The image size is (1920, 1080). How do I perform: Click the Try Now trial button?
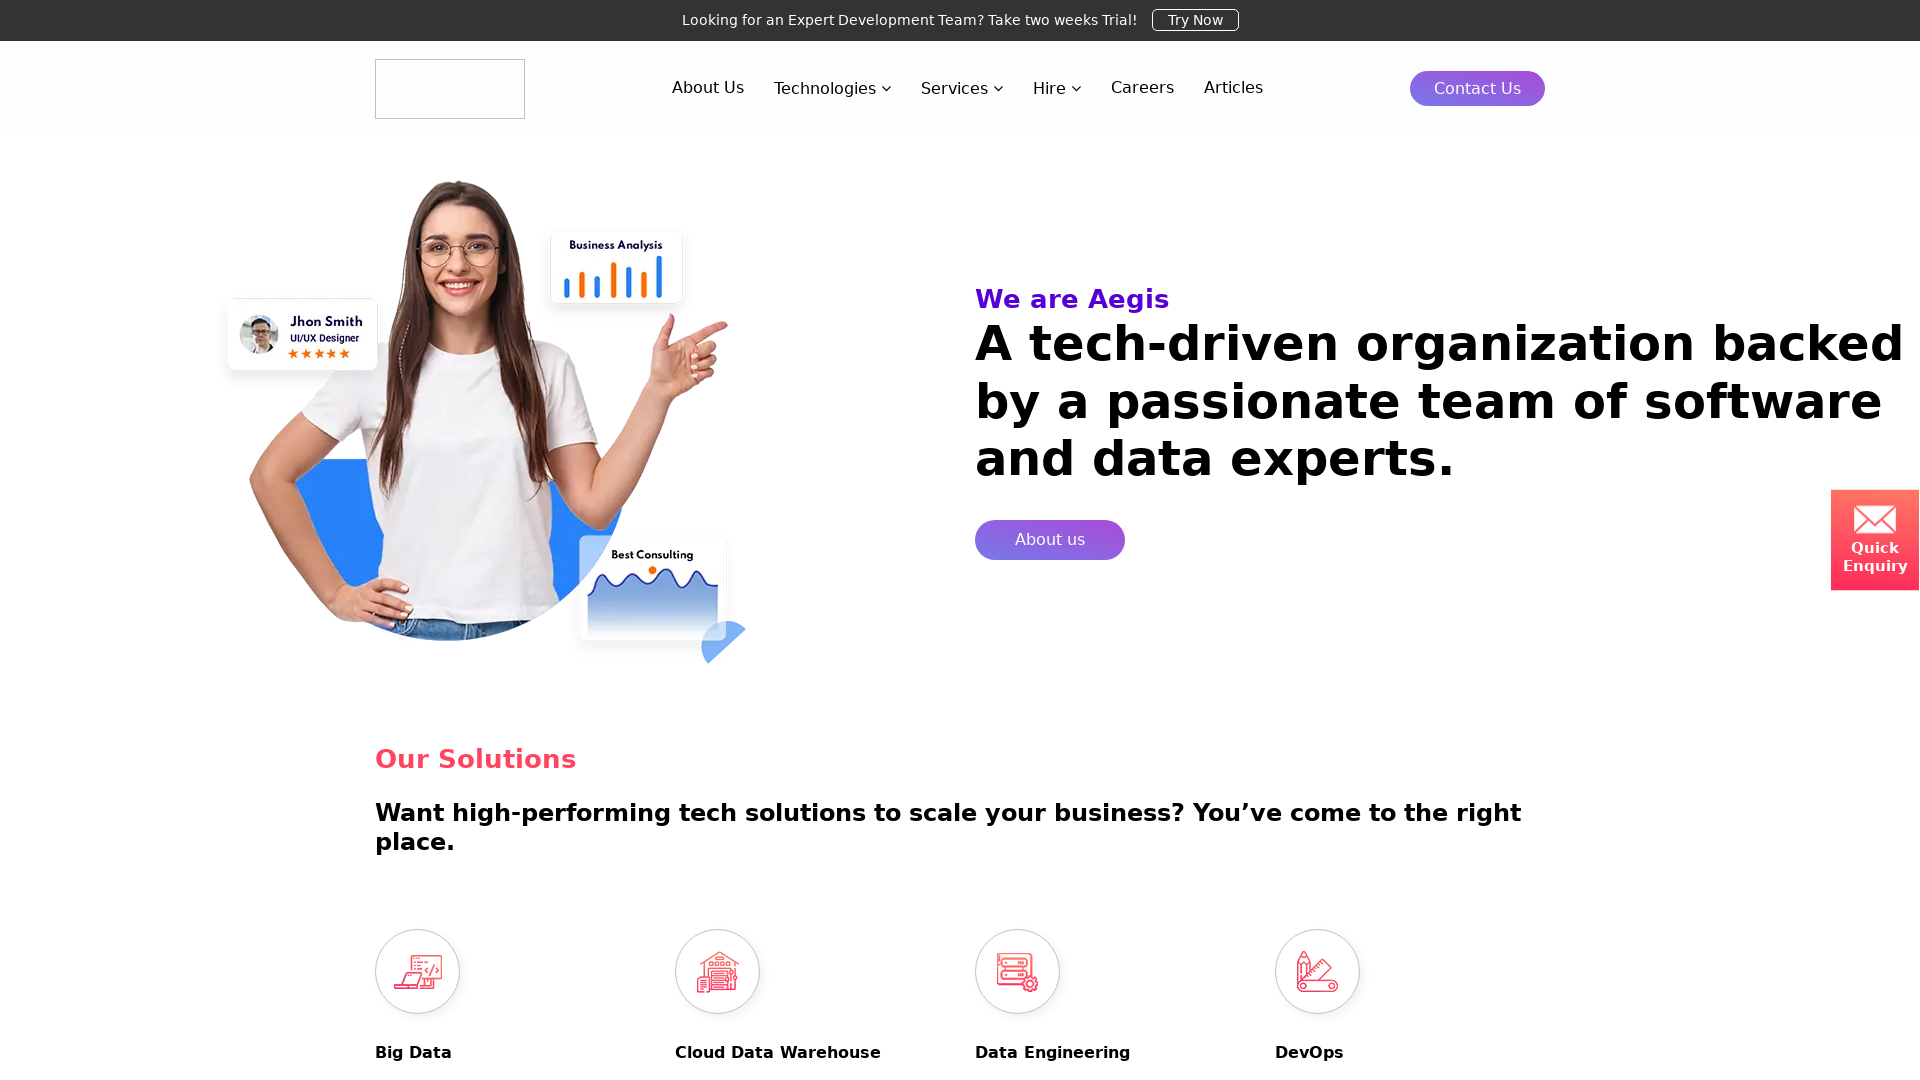(x=1195, y=20)
